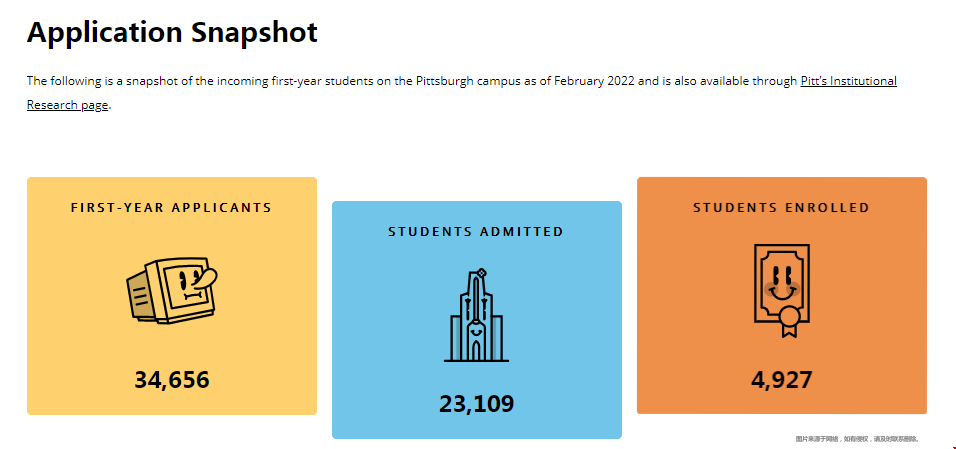Click the 34,656 applicants figure

click(172, 380)
